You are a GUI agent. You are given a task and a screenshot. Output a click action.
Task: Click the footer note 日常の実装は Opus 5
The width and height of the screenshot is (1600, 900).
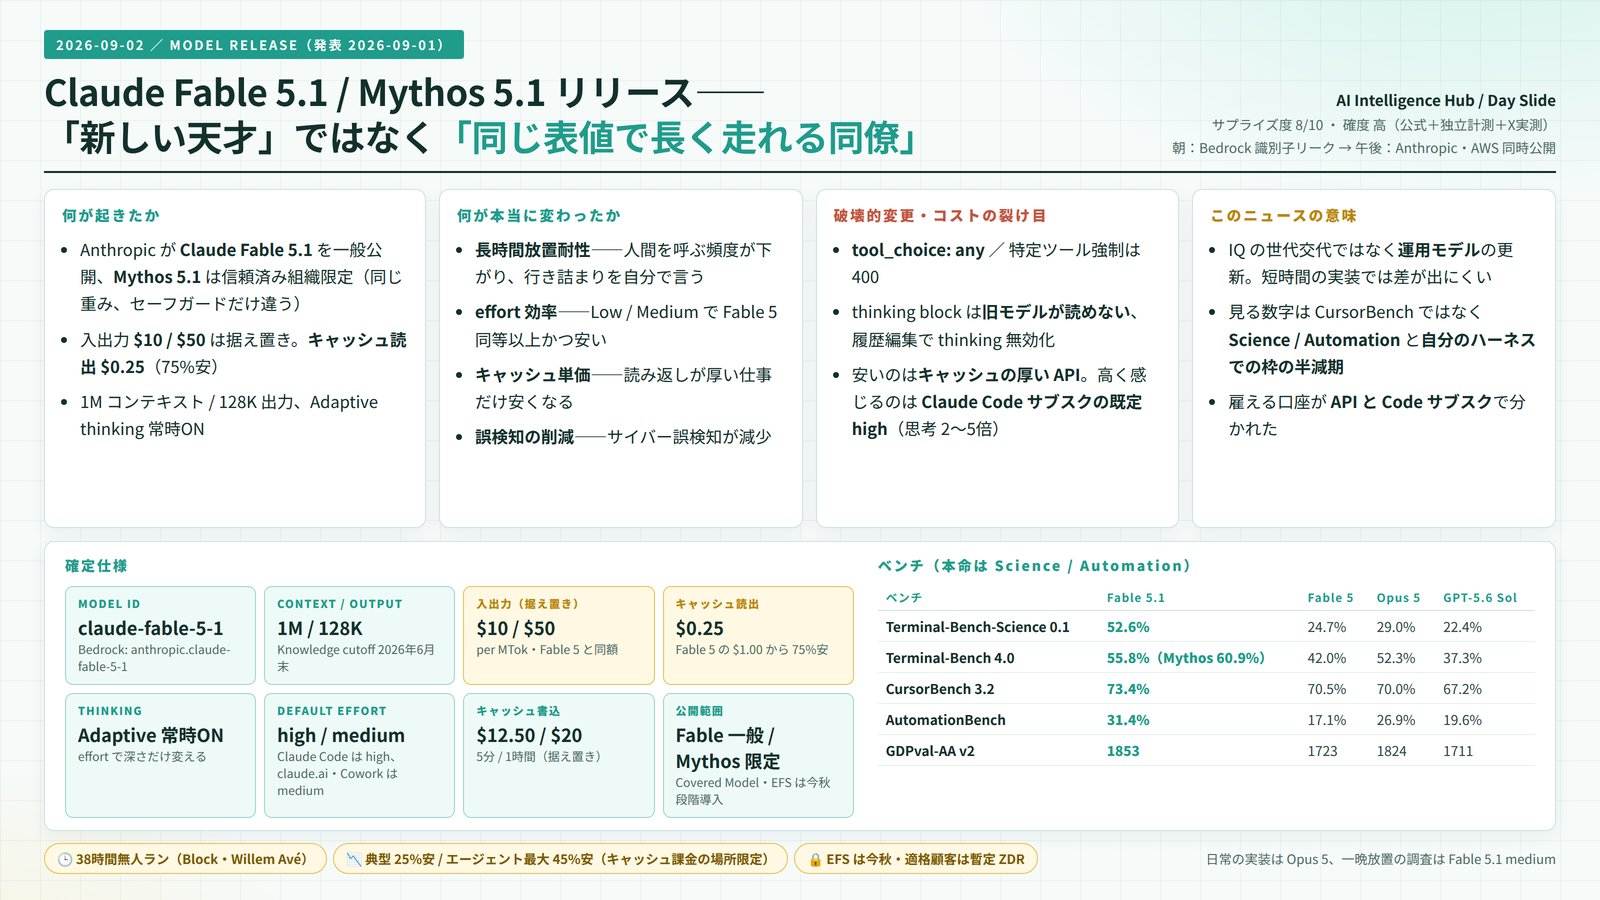[1381, 859]
